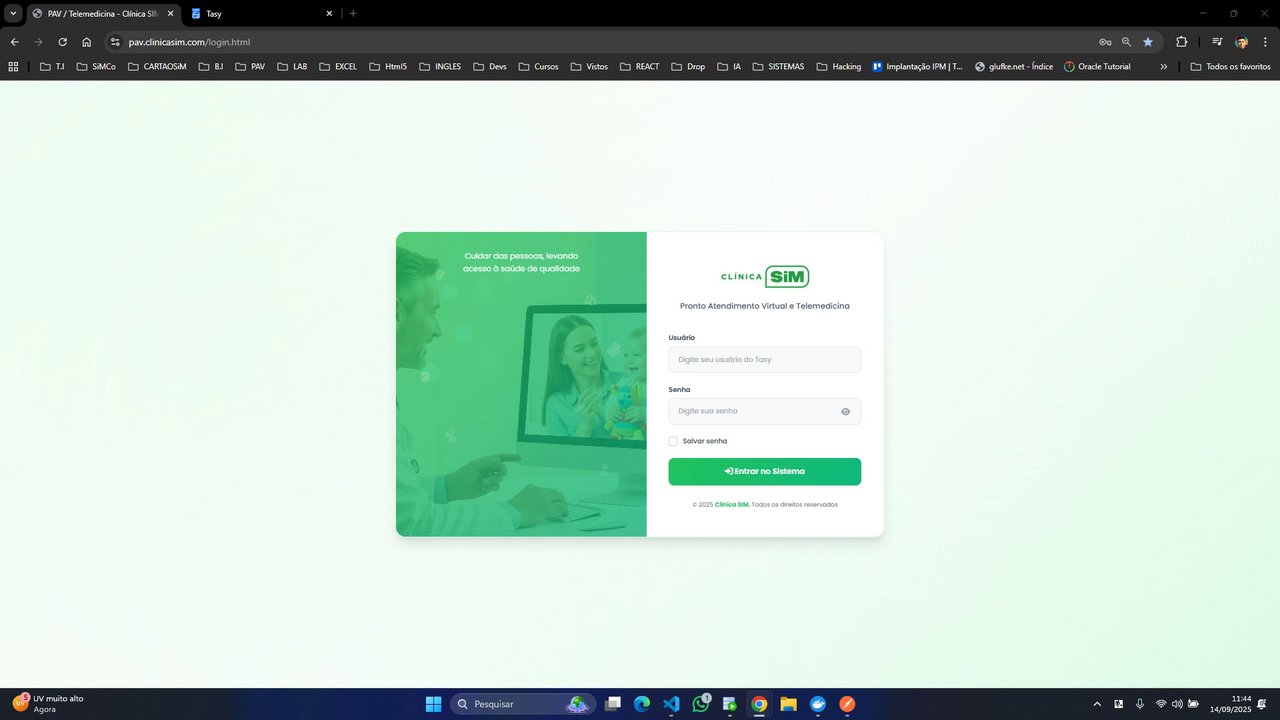Open the tab search dropdown arrow
1280x720 pixels.
[x=14, y=14]
